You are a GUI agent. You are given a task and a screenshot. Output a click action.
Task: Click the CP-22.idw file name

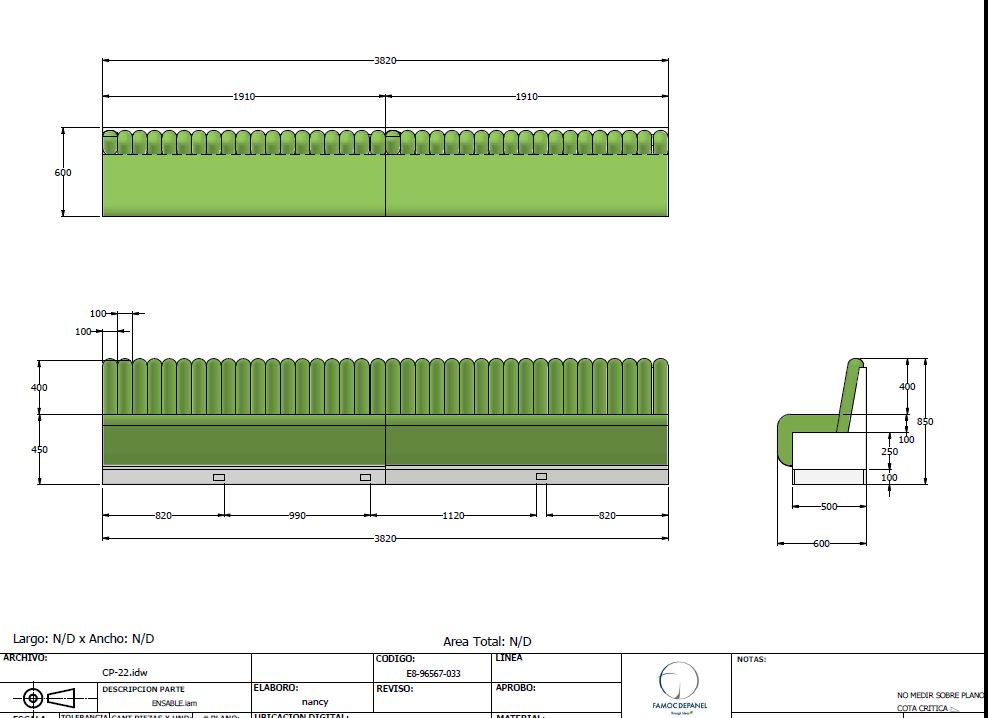tap(125, 673)
